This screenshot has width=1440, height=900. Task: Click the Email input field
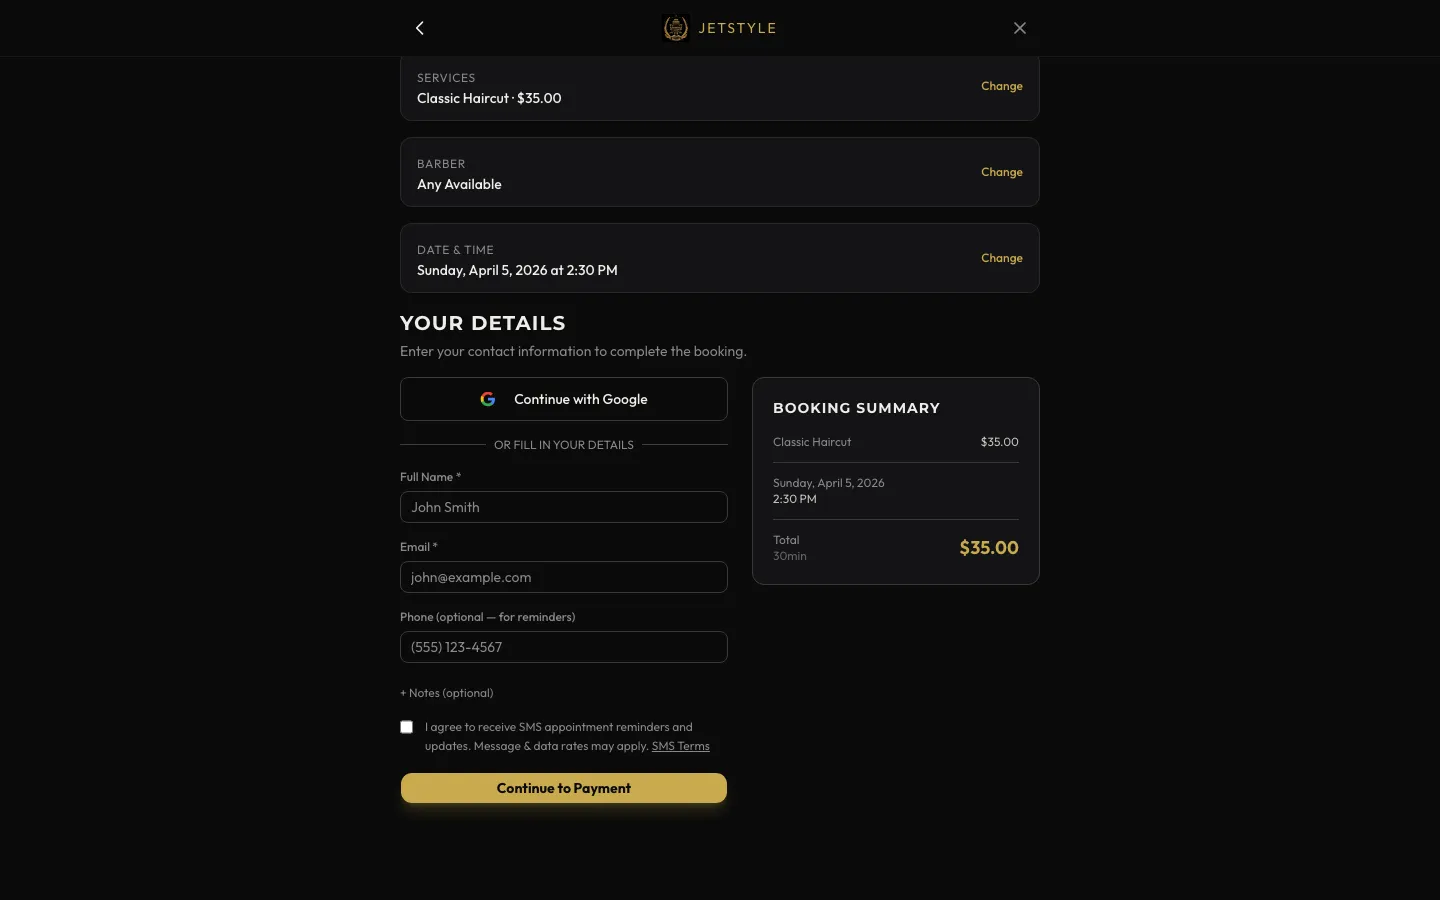pyautogui.click(x=564, y=577)
